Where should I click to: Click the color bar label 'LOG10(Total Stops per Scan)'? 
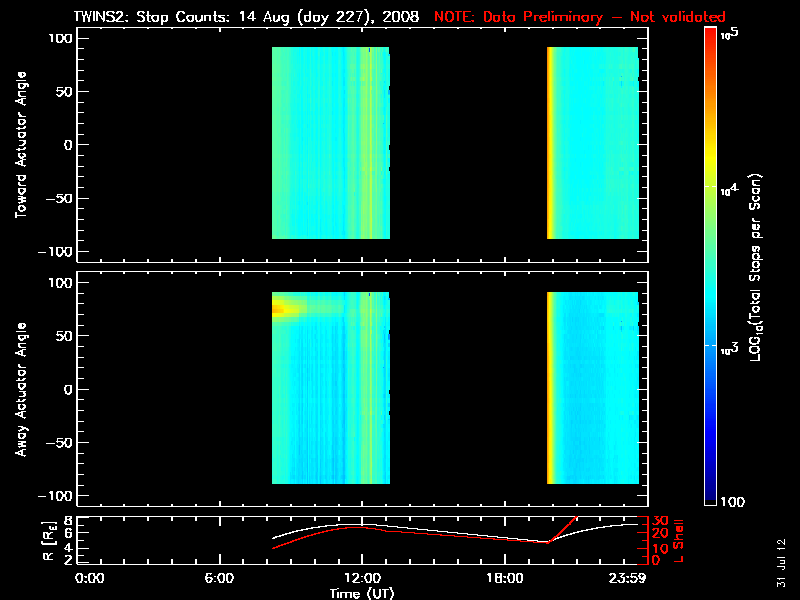tap(755, 267)
